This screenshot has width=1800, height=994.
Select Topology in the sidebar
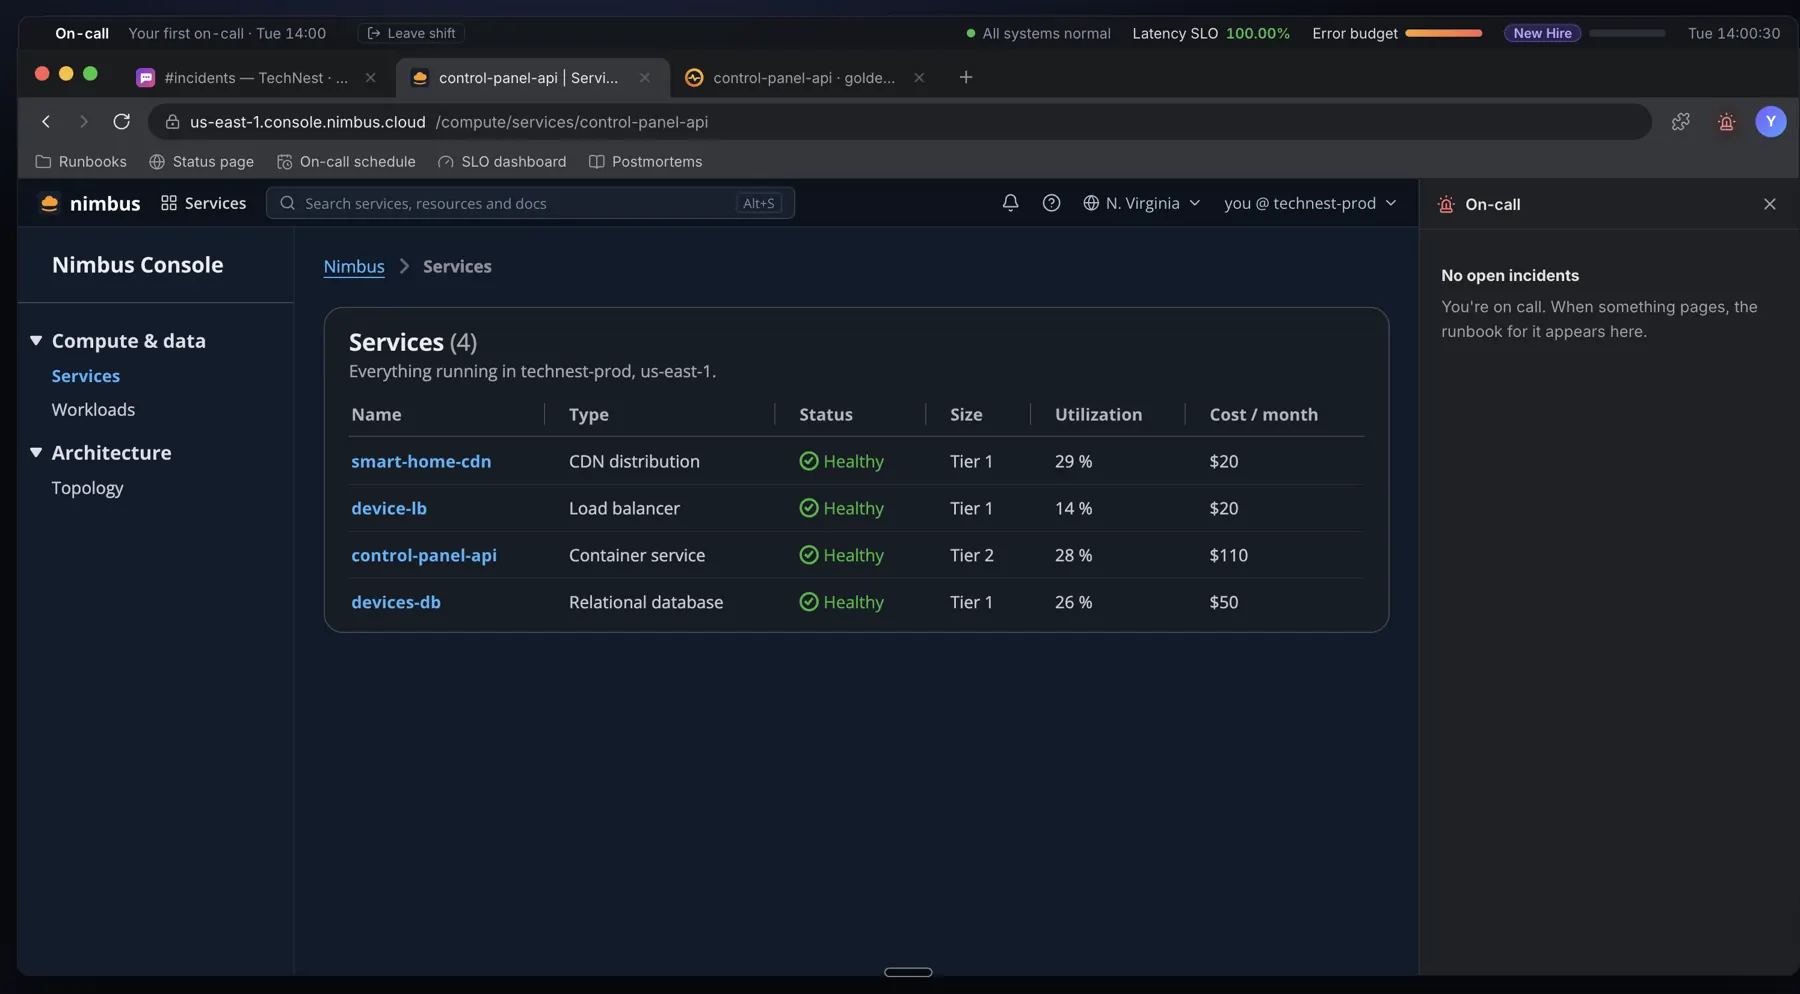(88, 488)
